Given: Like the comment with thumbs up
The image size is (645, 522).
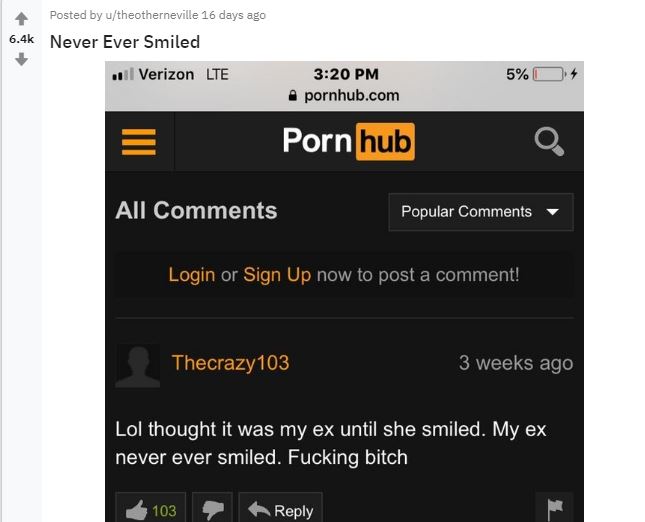Looking at the screenshot, I should coord(151,509).
